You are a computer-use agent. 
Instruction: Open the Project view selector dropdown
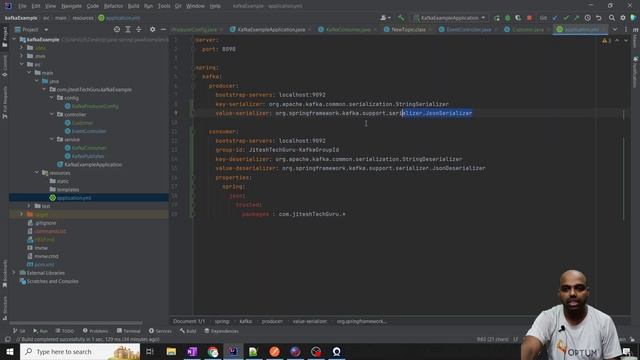click(31, 29)
